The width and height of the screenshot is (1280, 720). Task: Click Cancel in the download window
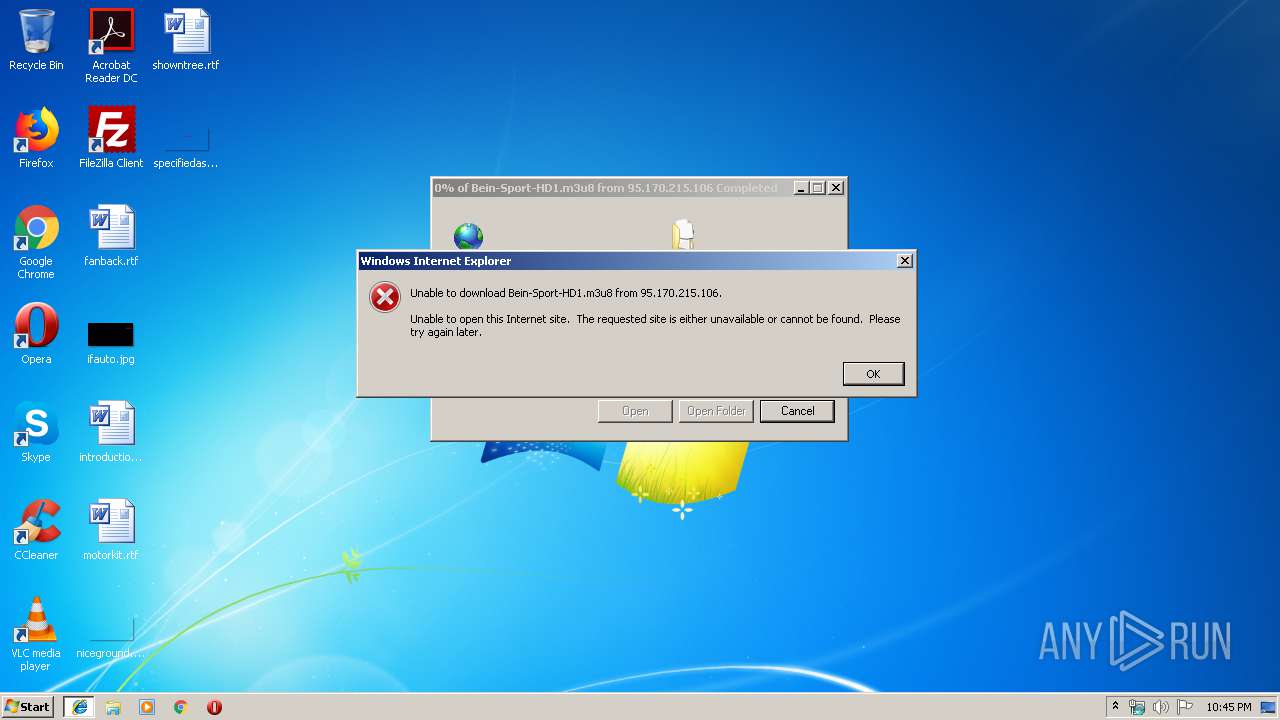(797, 411)
